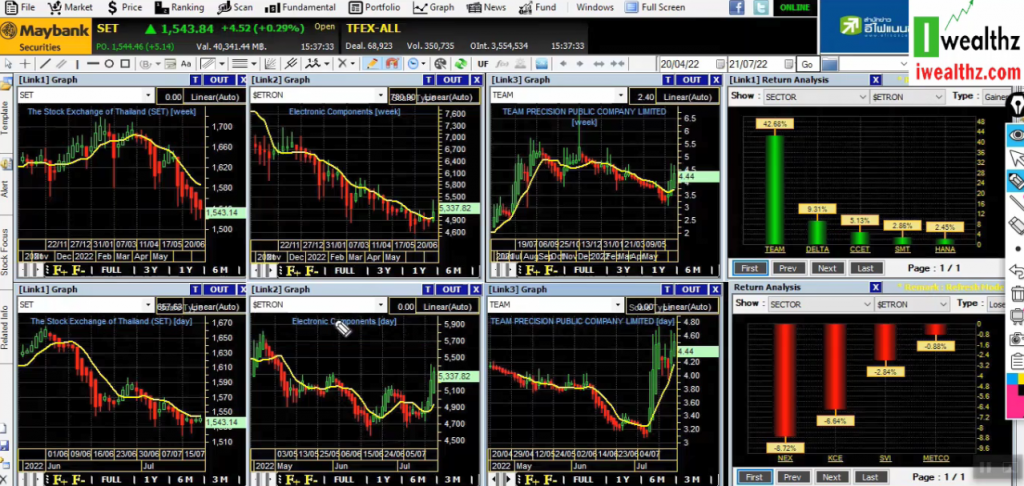Click F+ zoom in on TEAM week chart
The image size is (1024, 486).
point(532,270)
